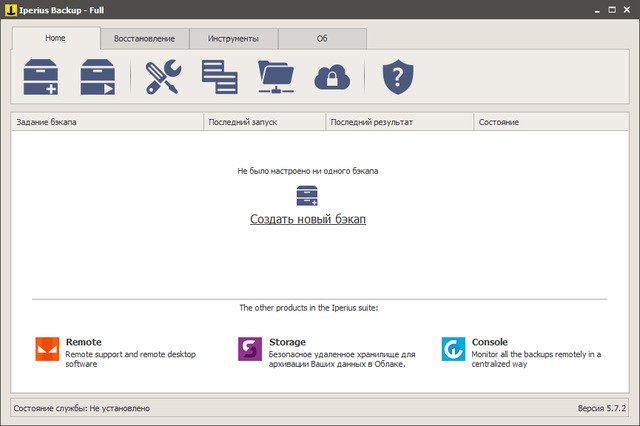This screenshot has height=426, width=640.
Task: Click the network folder toolbar icon
Action: [x=276, y=77]
